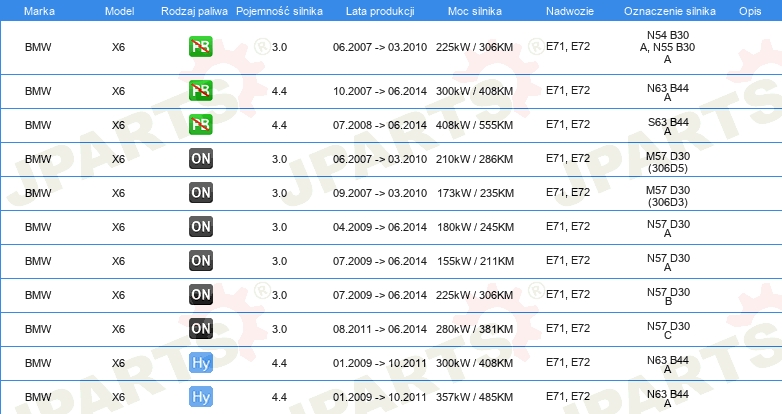Click engine code M57 D30 (306D3)

point(667,196)
